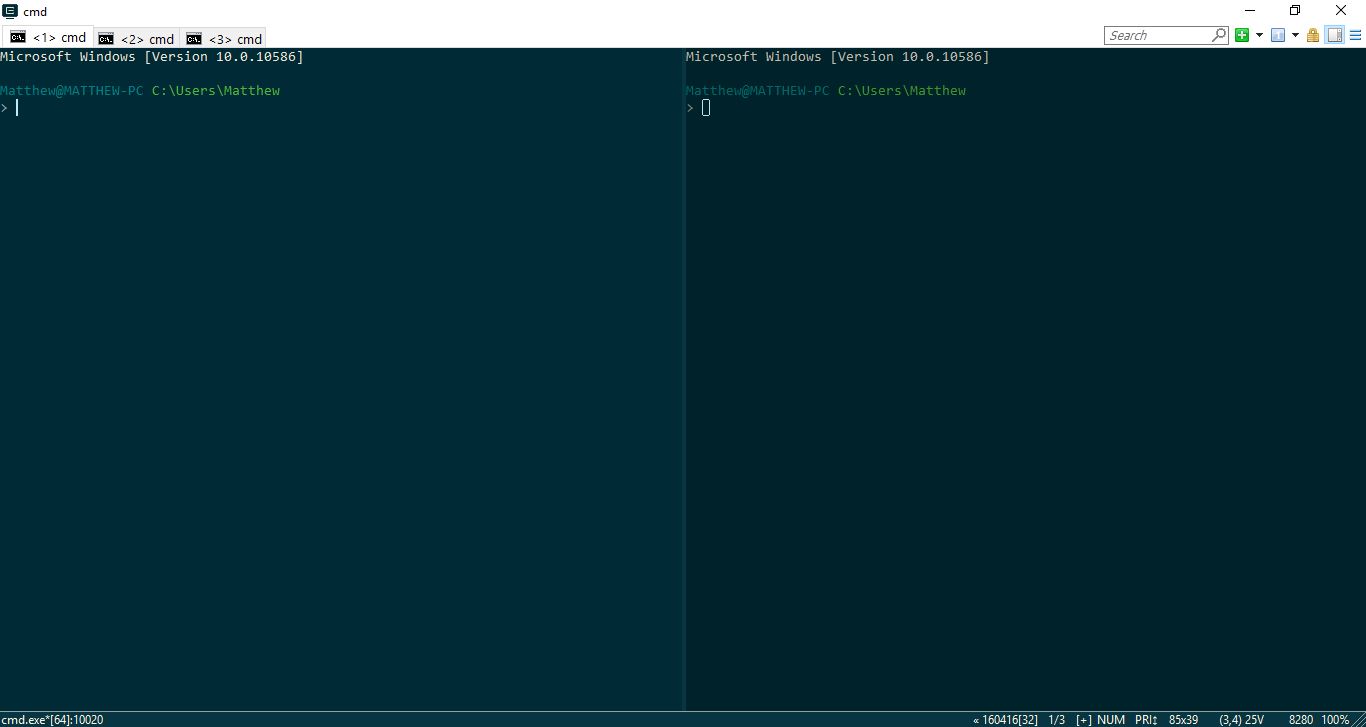The image size is (1366, 727).
Task: Minimize the ConEmu window
Action: 1249,11
